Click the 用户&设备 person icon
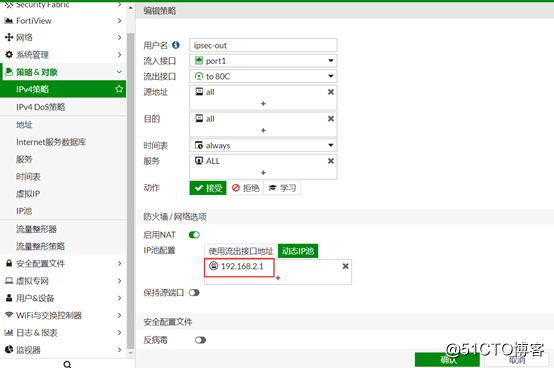The width and height of the screenshot is (554, 368). pos(9,298)
